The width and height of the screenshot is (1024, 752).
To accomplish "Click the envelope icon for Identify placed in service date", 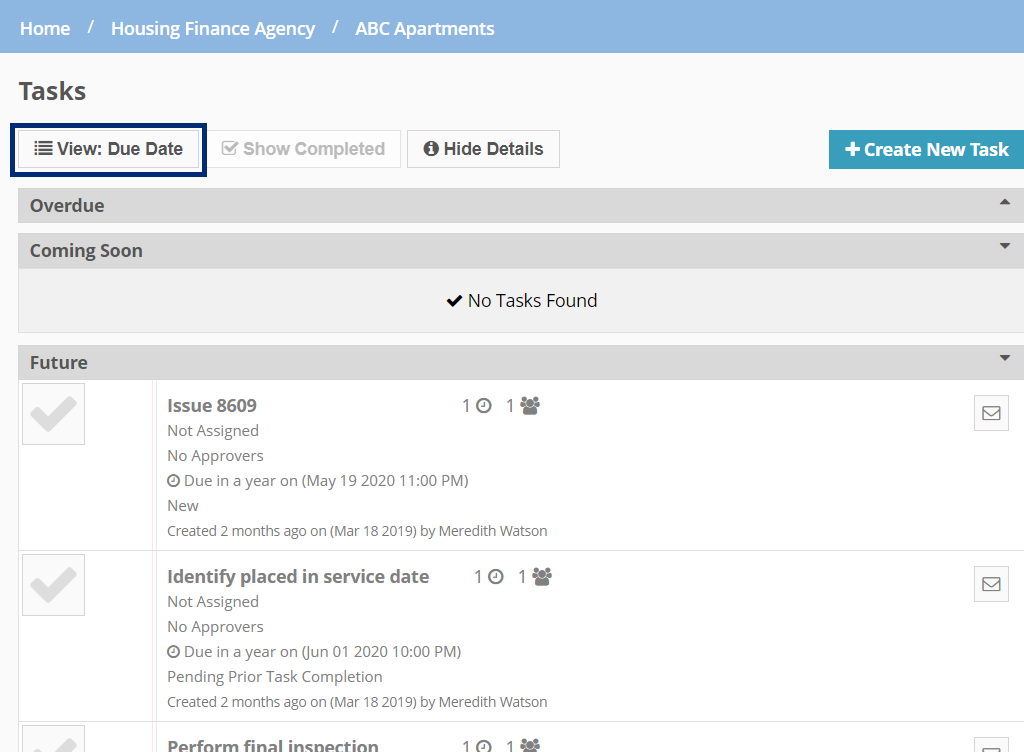I will 991,584.
